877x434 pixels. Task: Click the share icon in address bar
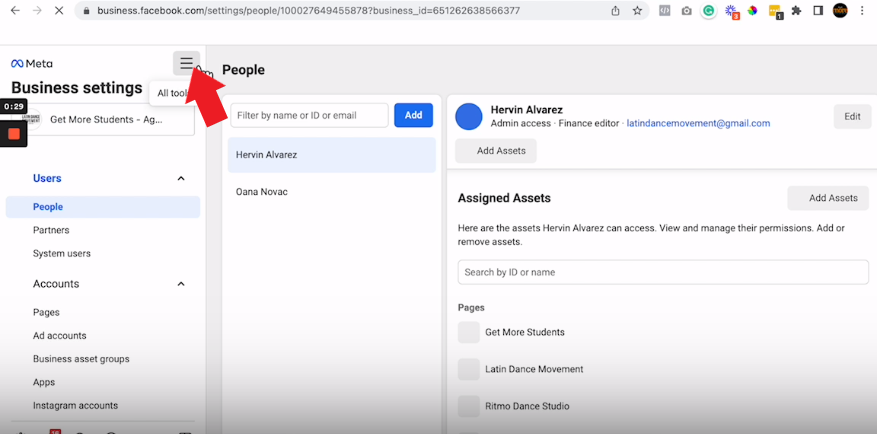click(615, 11)
